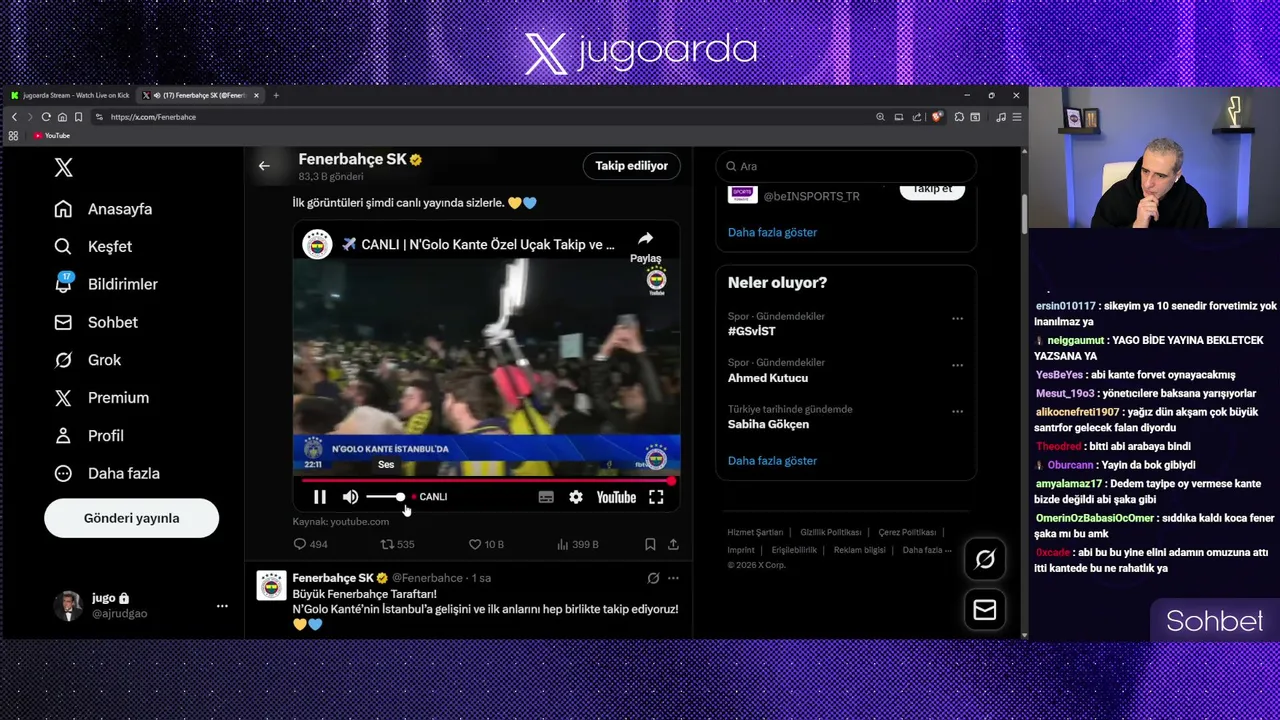View analytics showing 399 B views
The height and width of the screenshot is (720, 1280).
click(577, 544)
